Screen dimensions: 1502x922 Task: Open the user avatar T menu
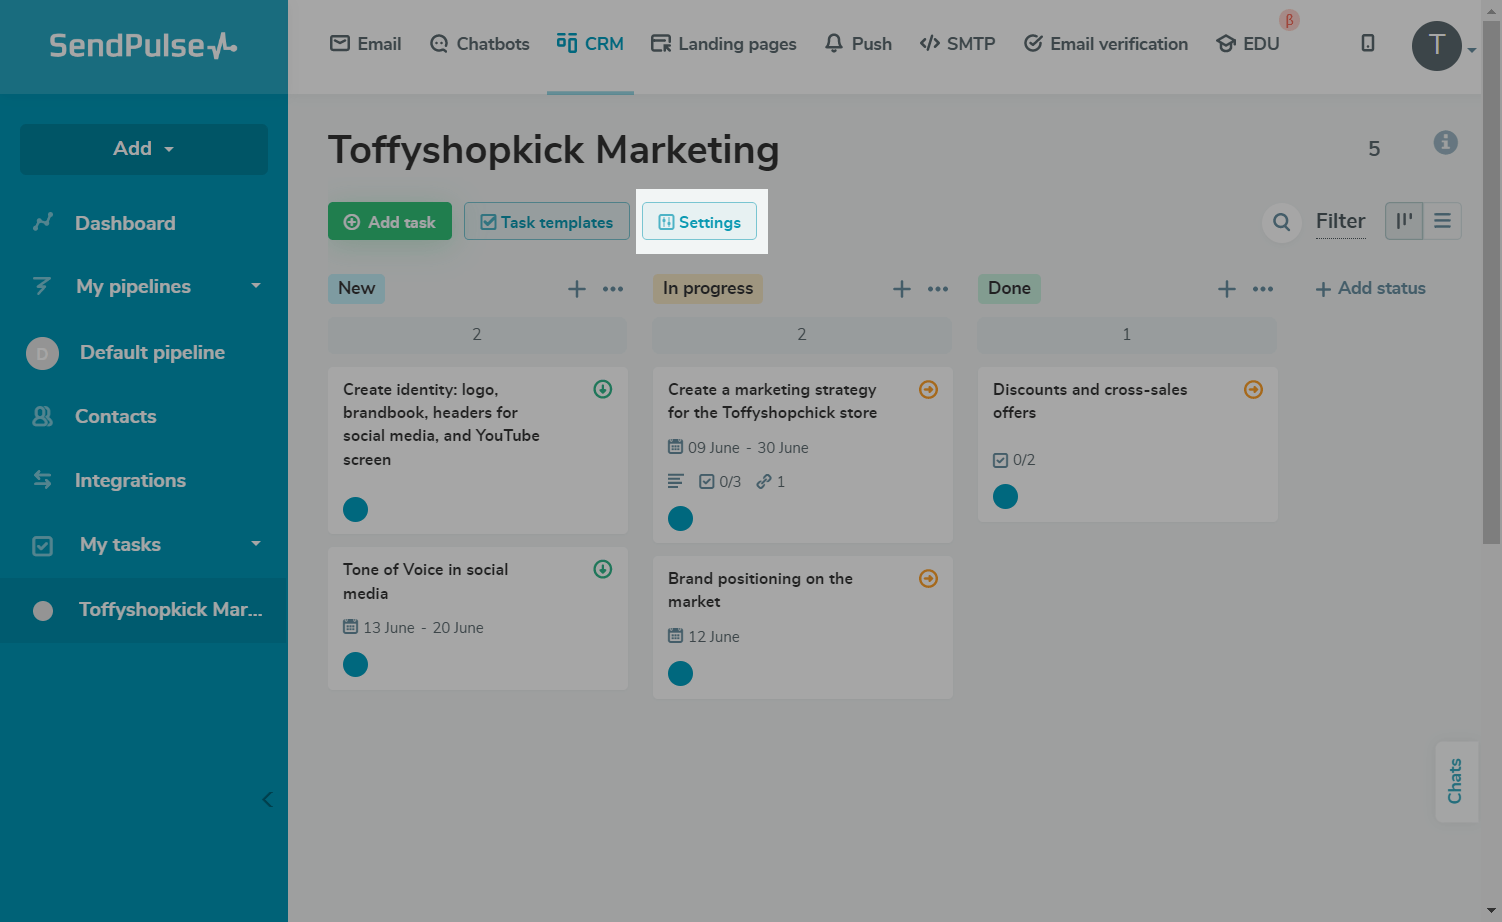coord(1437,46)
